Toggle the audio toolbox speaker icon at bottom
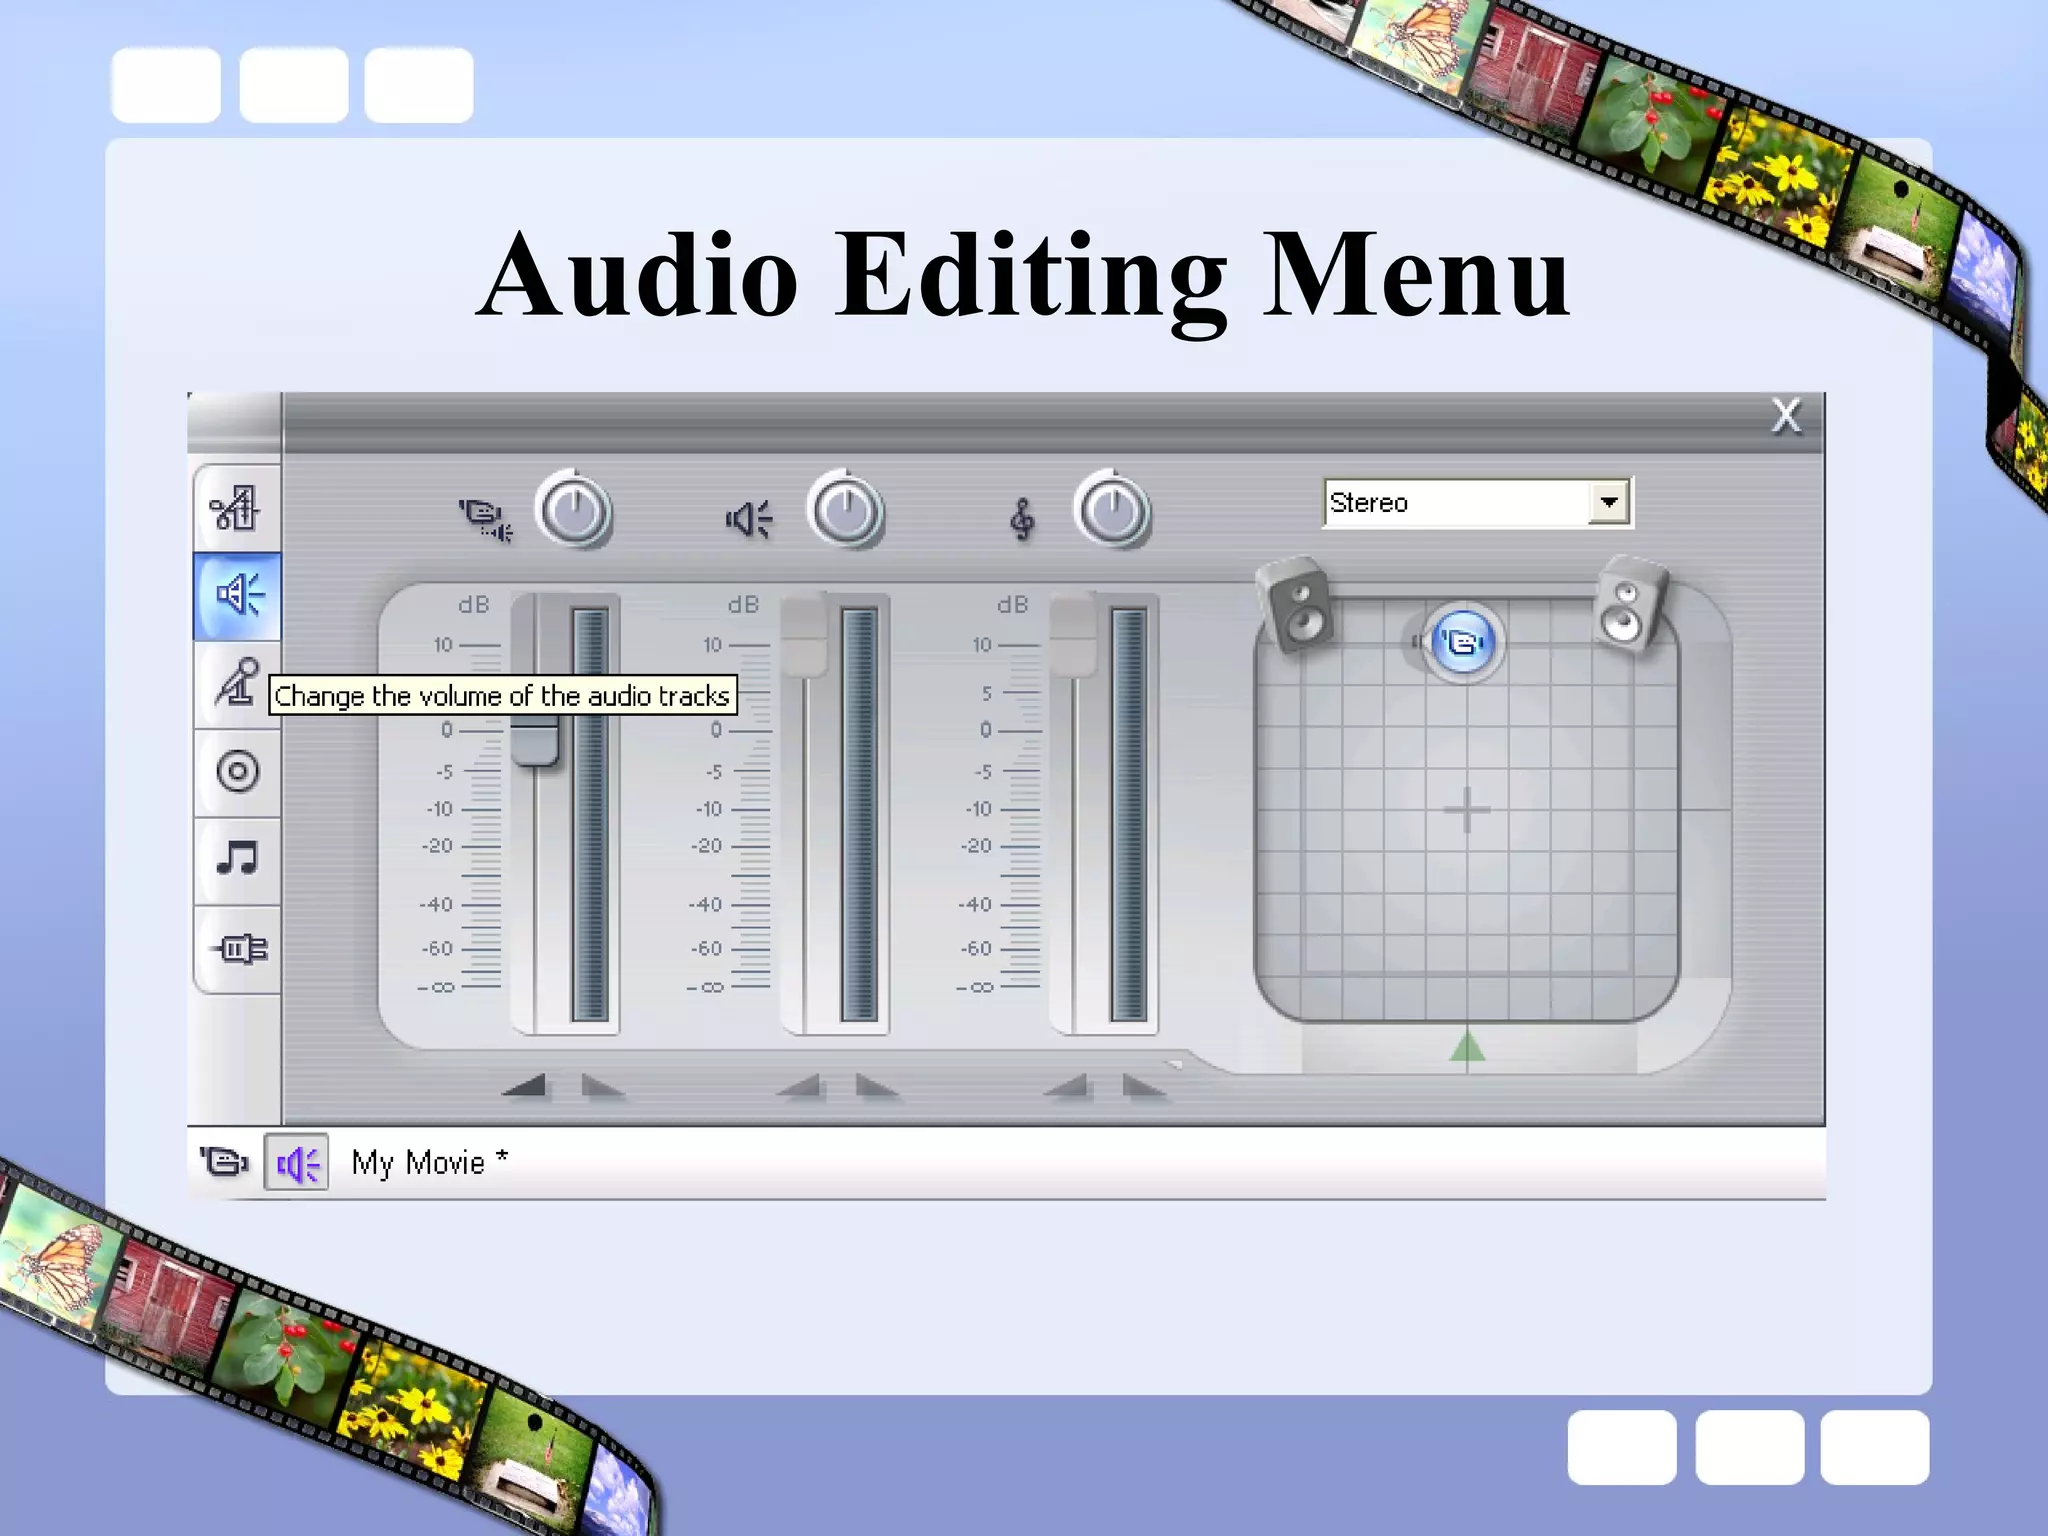 click(x=296, y=1162)
